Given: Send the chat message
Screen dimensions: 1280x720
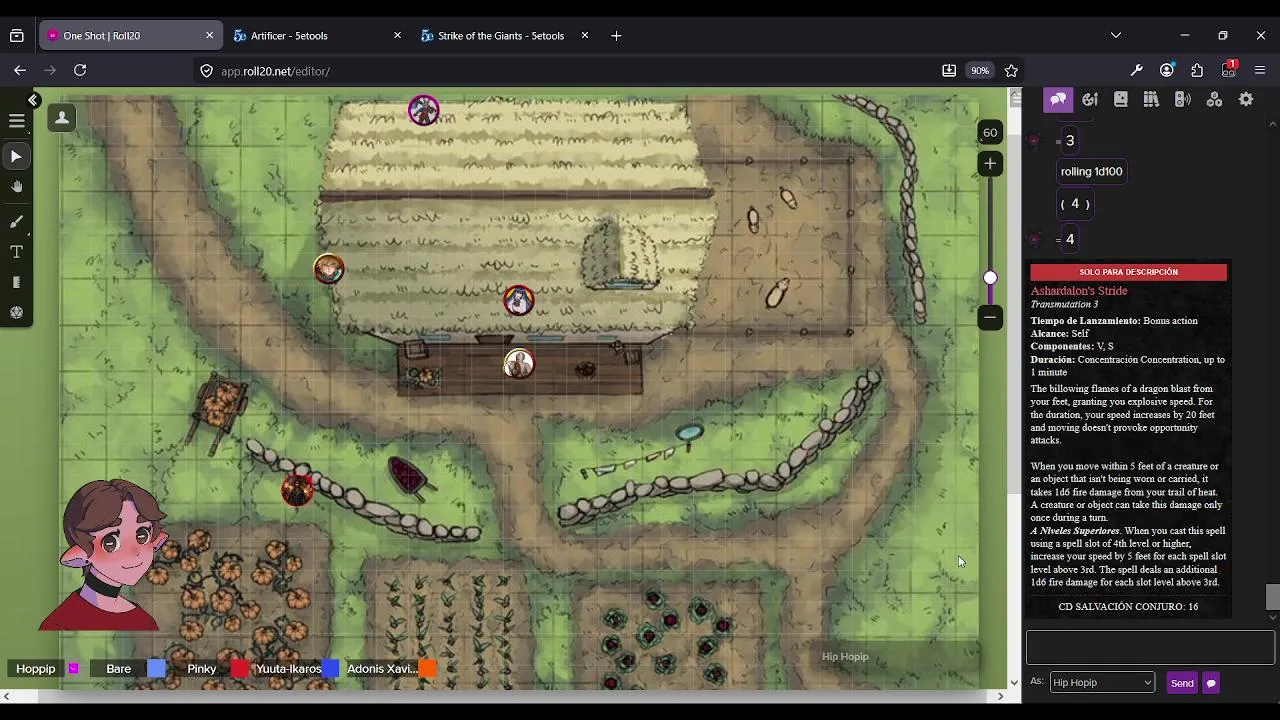Looking at the screenshot, I should coord(1182,683).
